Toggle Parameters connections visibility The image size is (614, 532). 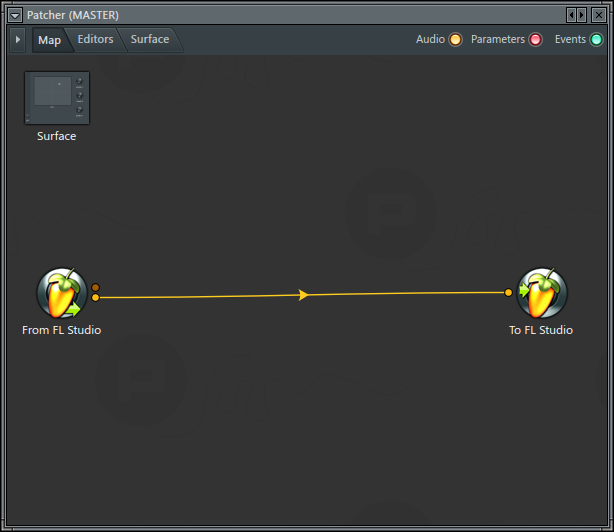[535, 40]
